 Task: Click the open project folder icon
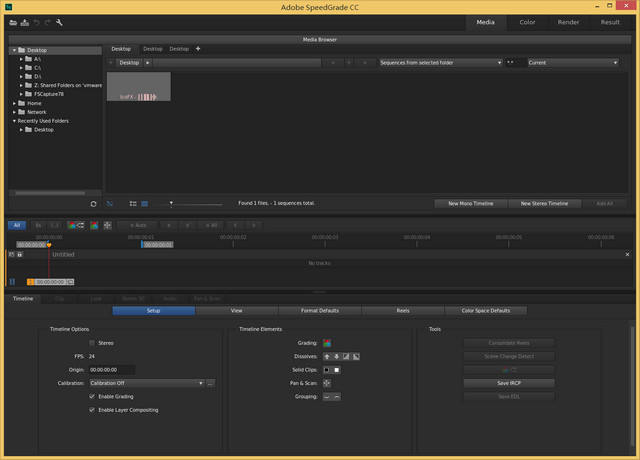point(13,22)
